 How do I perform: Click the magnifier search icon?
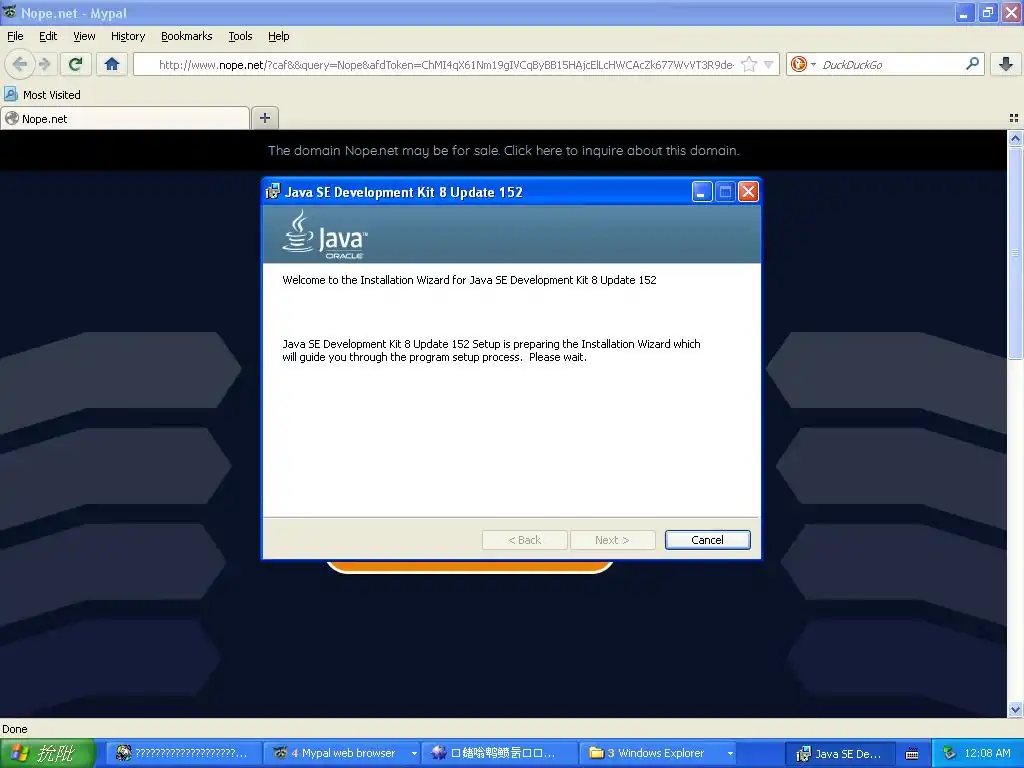pos(972,64)
